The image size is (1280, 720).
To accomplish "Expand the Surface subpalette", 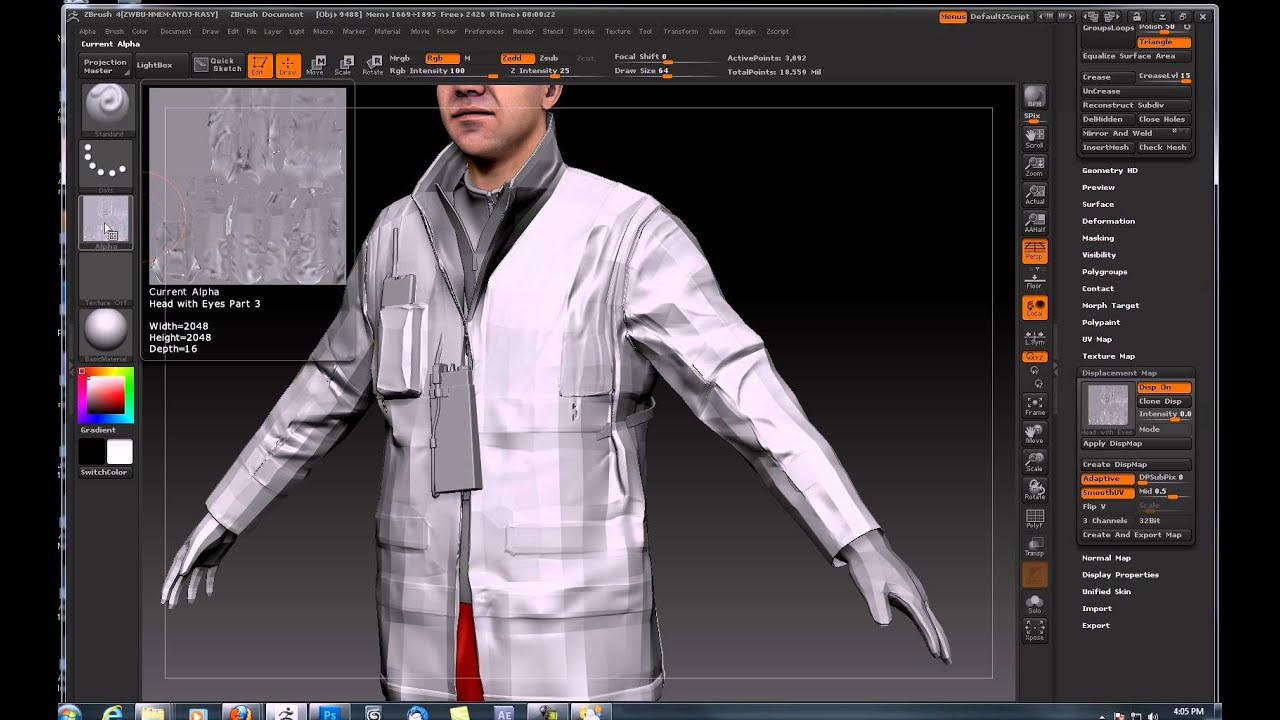I will pyautogui.click(x=1098, y=204).
